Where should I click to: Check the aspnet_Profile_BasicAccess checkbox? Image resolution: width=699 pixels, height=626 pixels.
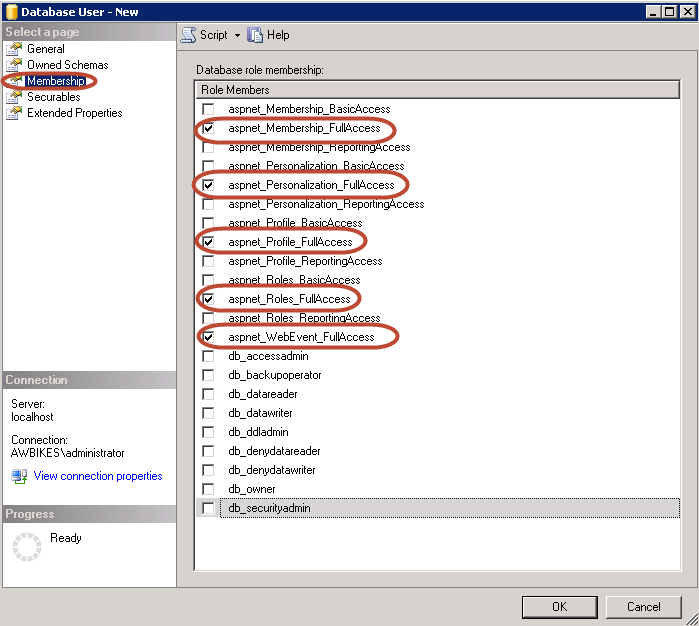pos(208,223)
